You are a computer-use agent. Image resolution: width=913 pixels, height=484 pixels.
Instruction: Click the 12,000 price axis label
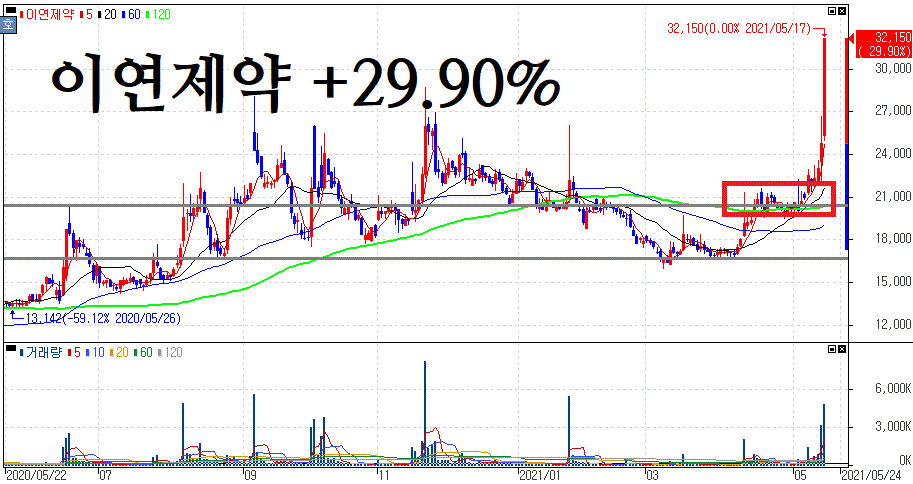click(893, 324)
